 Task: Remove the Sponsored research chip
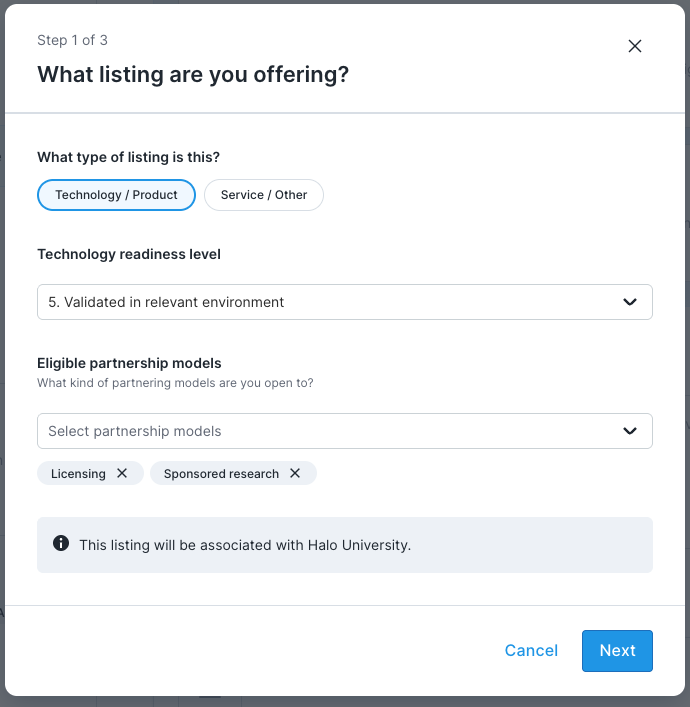click(295, 473)
